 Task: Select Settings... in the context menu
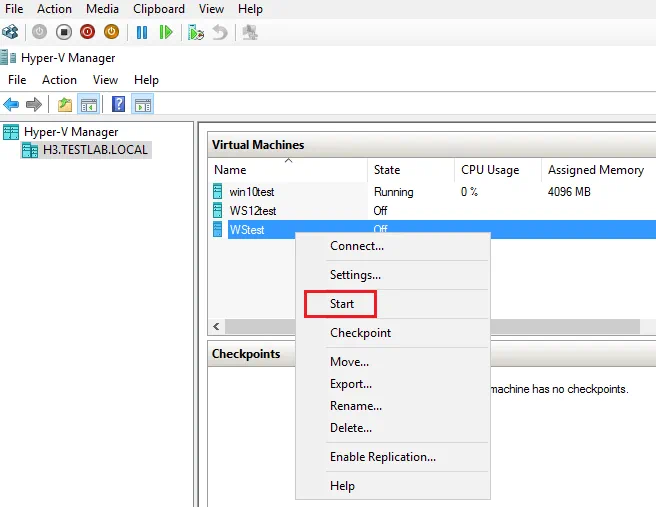point(355,274)
